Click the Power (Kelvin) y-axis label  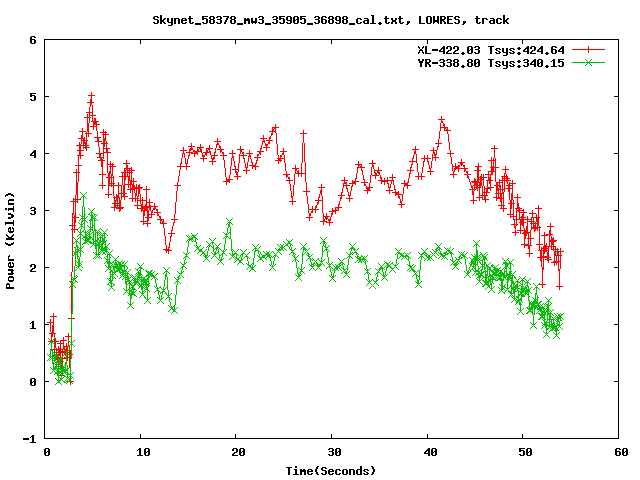click(10, 241)
